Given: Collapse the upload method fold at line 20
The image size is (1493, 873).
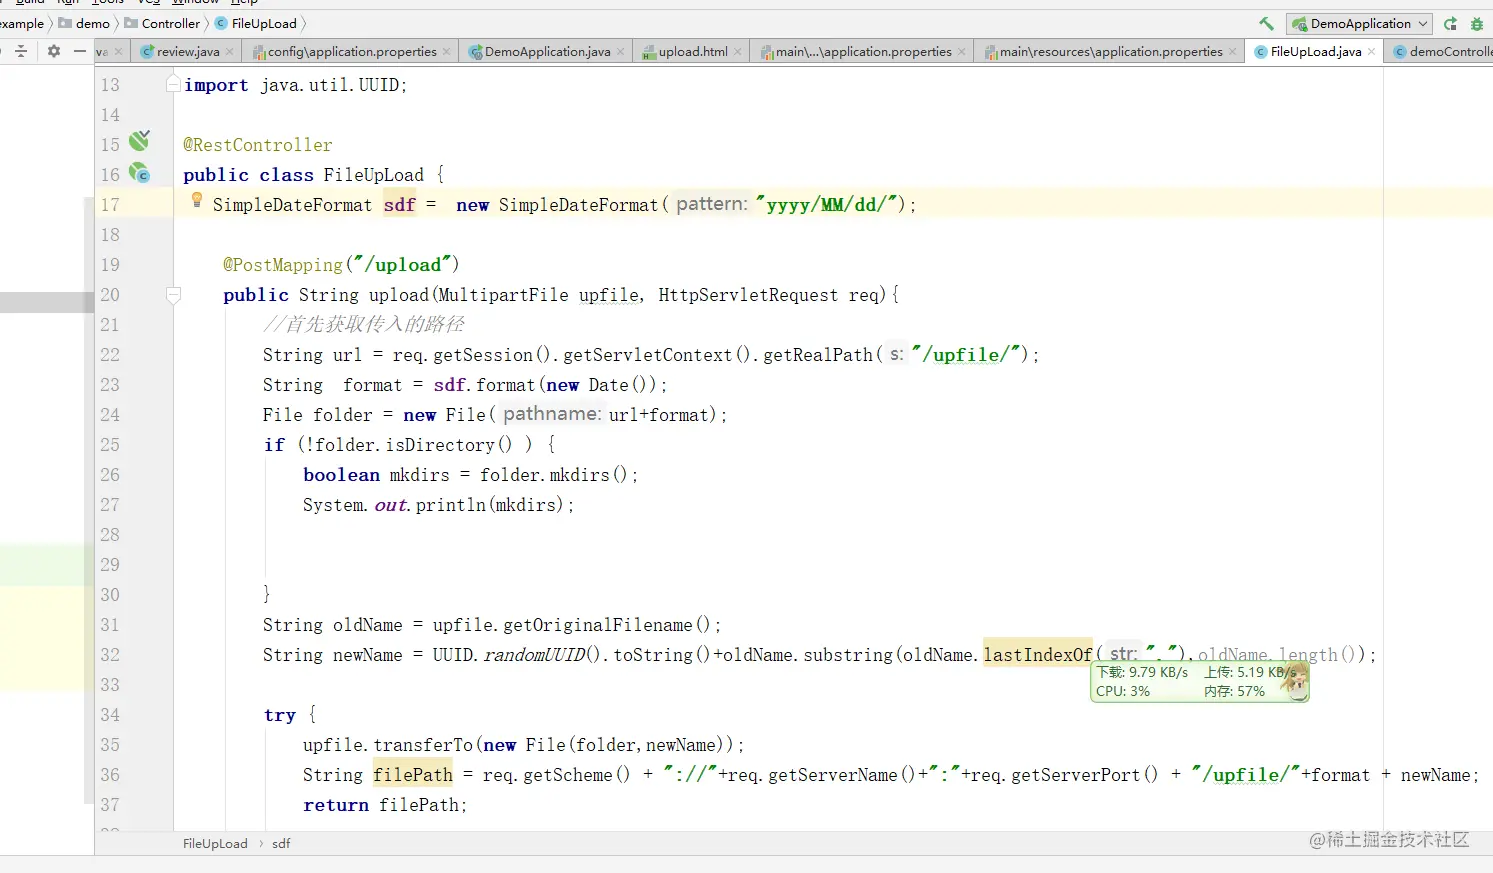Looking at the screenshot, I should pyautogui.click(x=173, y=295).
